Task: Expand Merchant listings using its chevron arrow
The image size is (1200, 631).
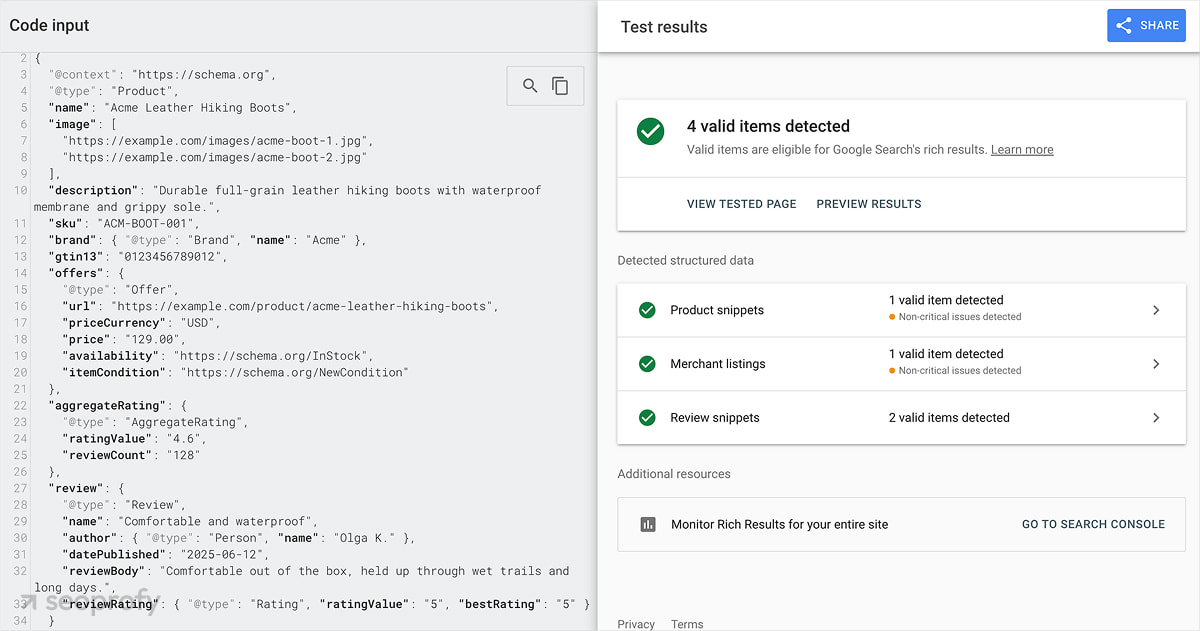Action: (x=1156, y=364)
